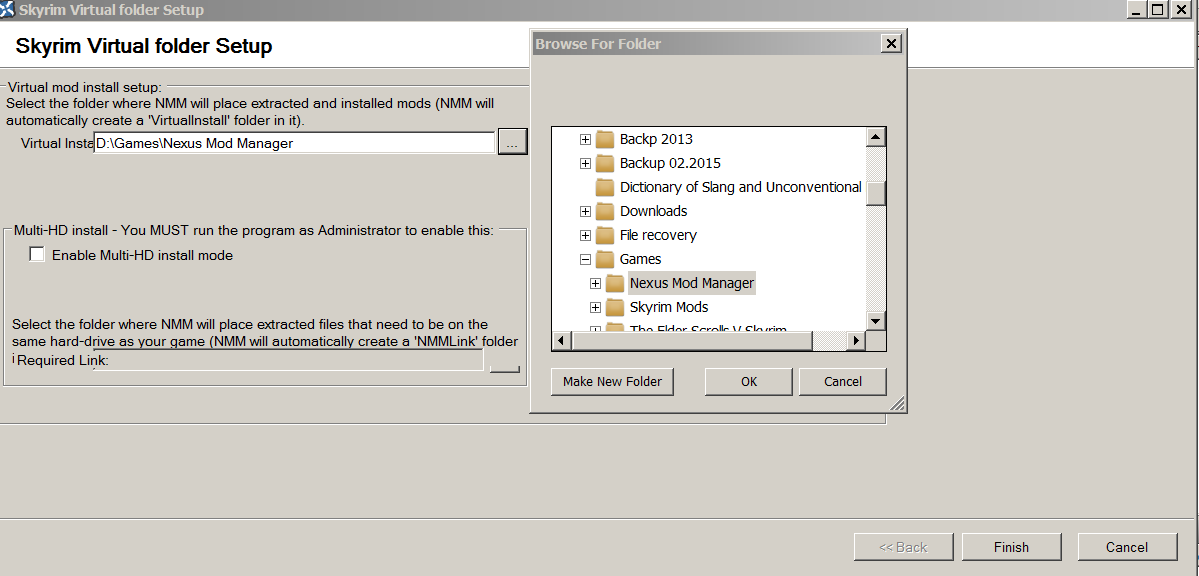1199x576 pixels.
Task: Click the Virtual Install path field
Action: pos(294,143)
